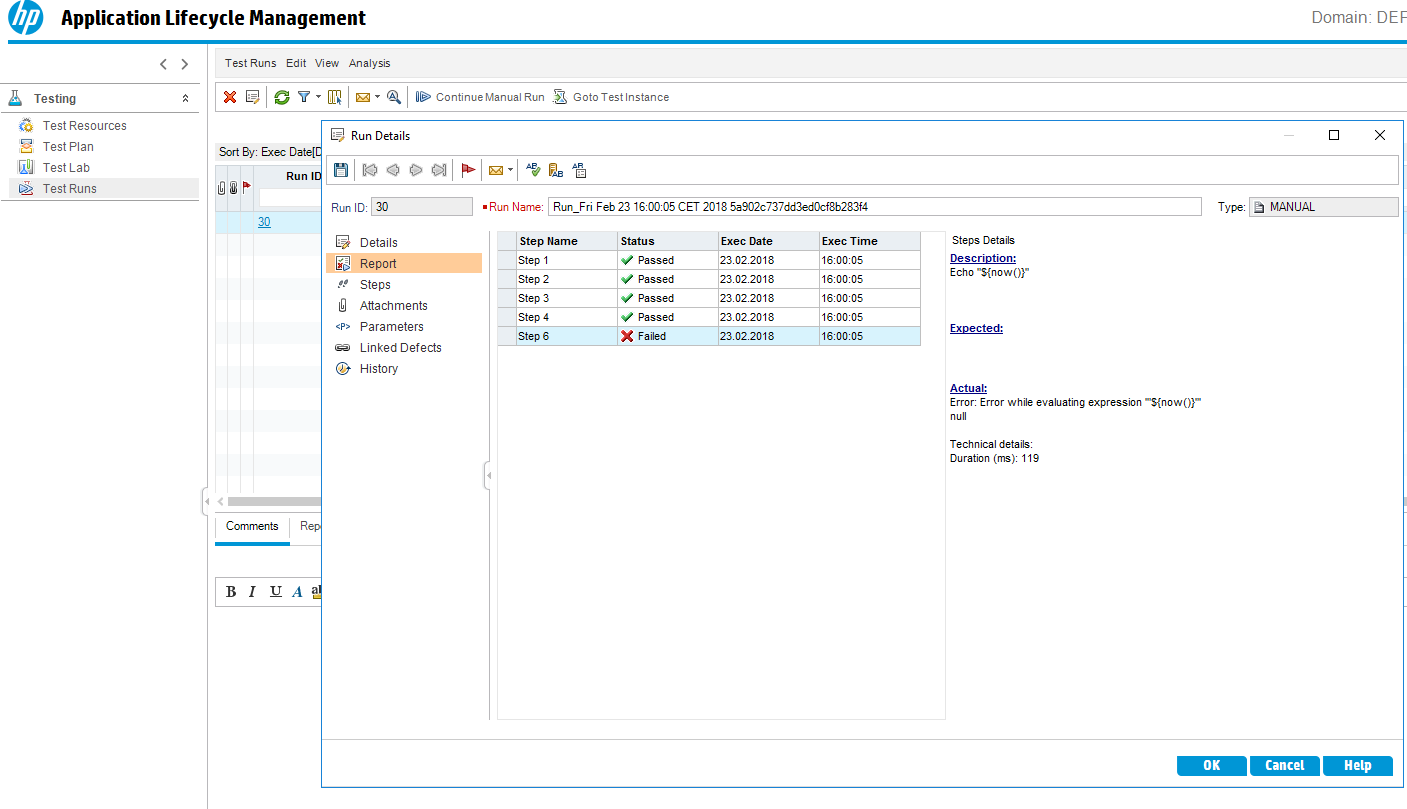
Task: Select Details in the Run Details sidebar
Action: [x=379, y=243]
